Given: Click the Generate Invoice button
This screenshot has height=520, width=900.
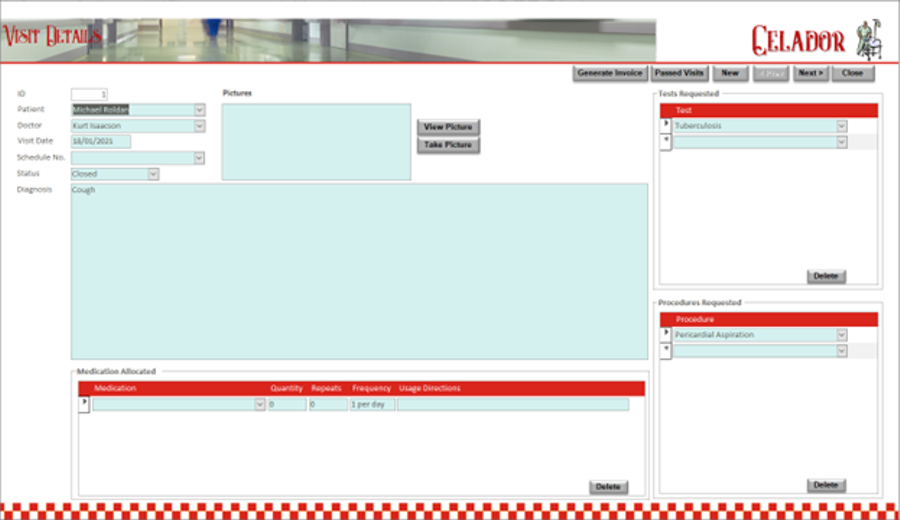Looking at the screenshot, I should pyautogui.click(x=610, y=73).
